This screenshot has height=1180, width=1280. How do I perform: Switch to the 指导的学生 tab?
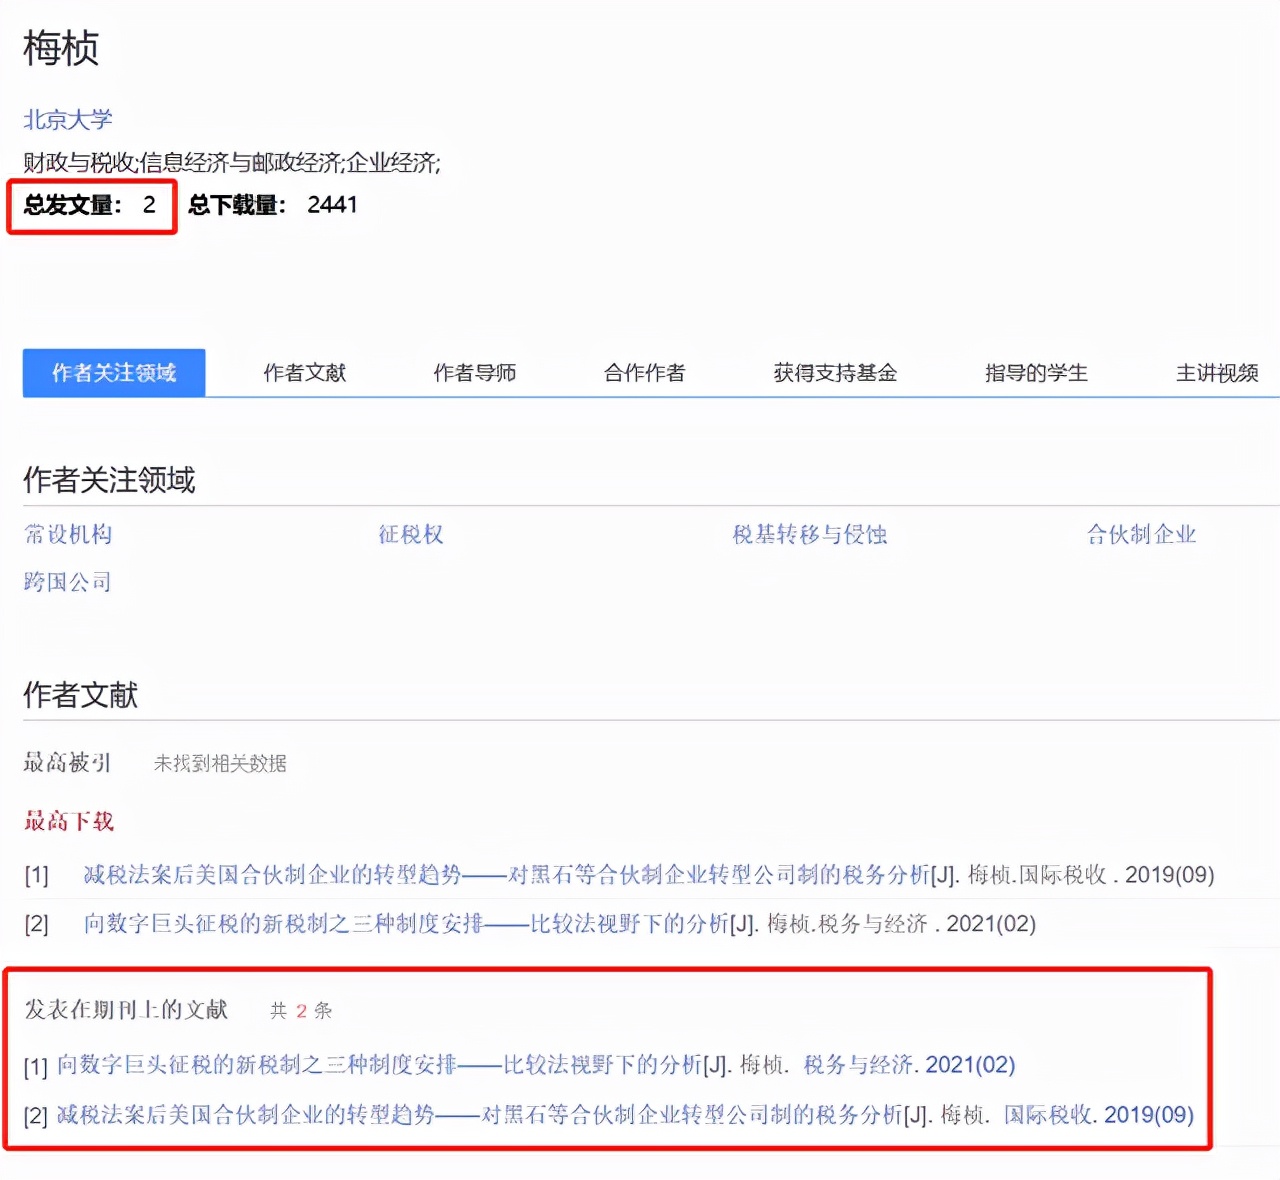coord(1035,372)
